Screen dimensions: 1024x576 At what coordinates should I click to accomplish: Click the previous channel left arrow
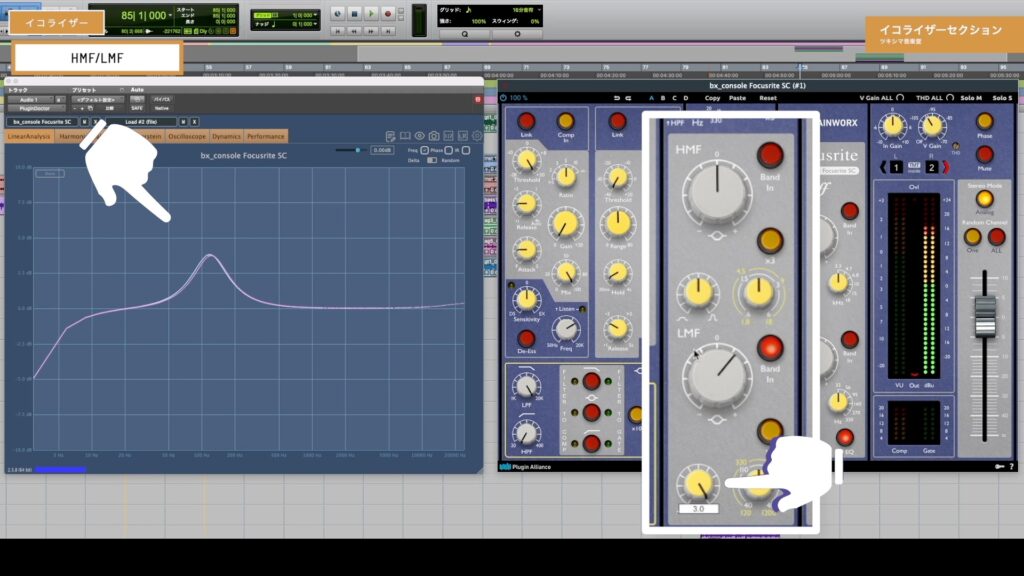click(883, 167)
